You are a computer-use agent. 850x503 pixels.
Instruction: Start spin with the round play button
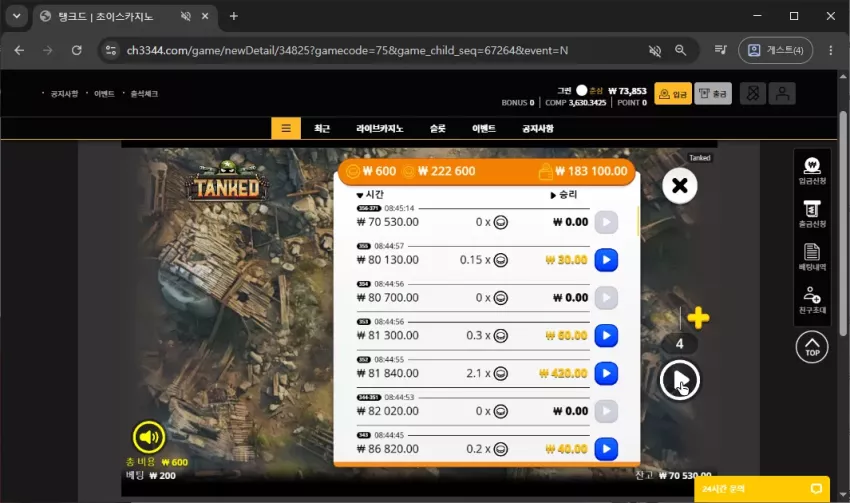679,380
